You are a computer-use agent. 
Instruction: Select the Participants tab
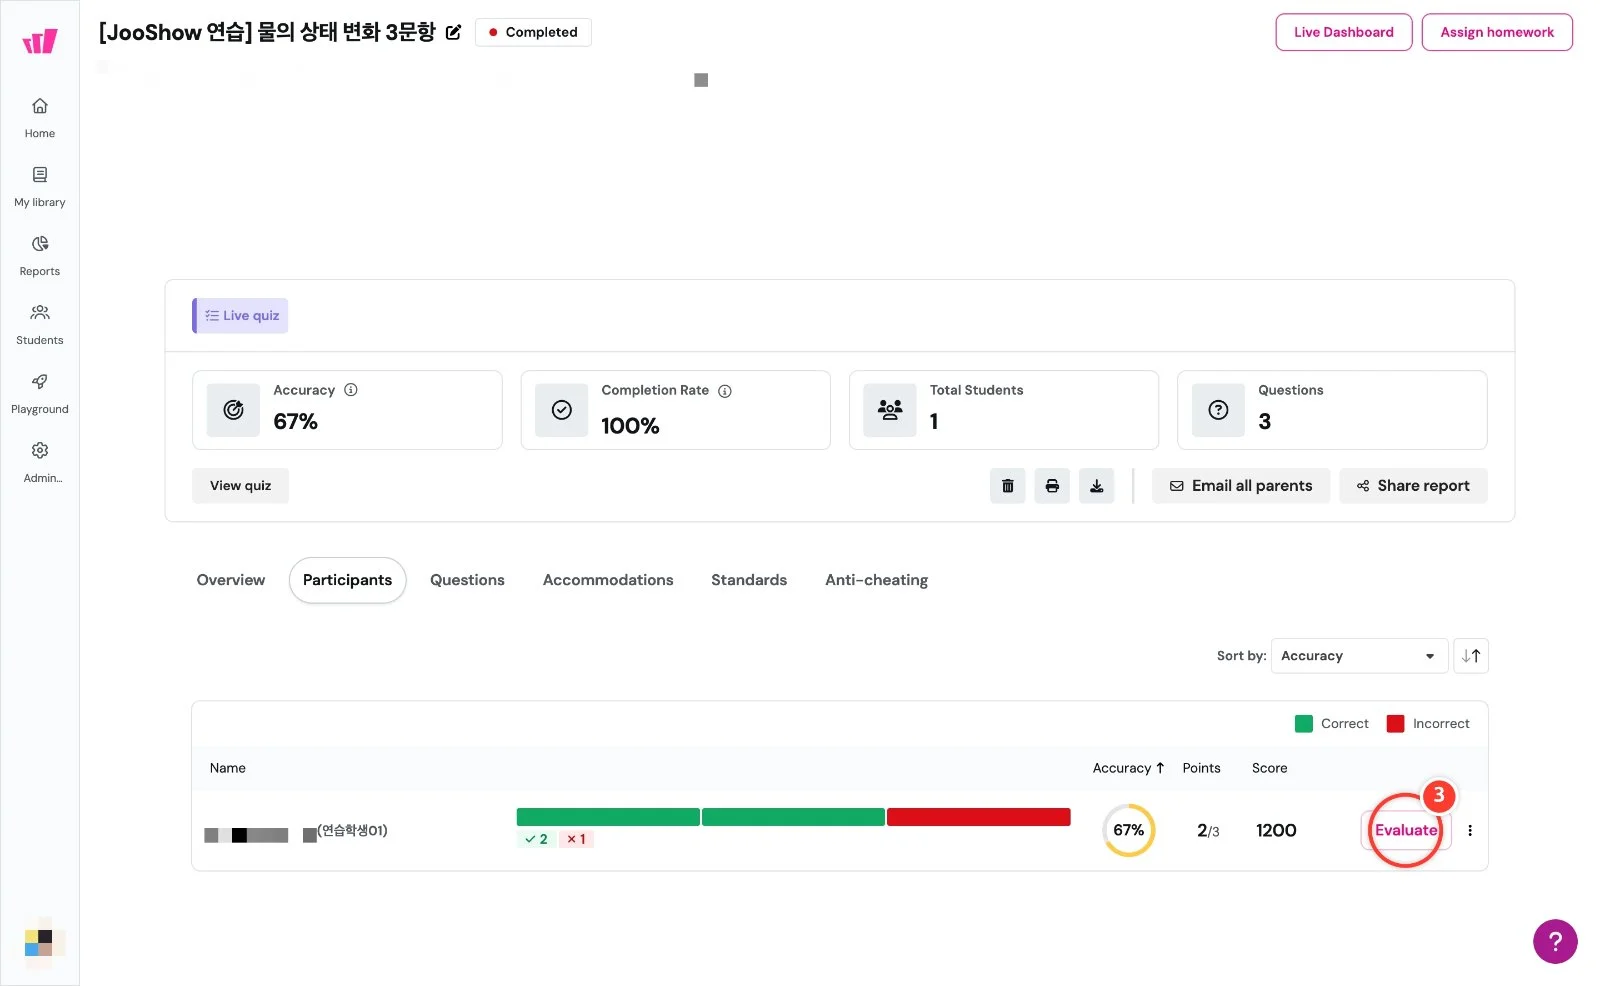click(347, 580)
